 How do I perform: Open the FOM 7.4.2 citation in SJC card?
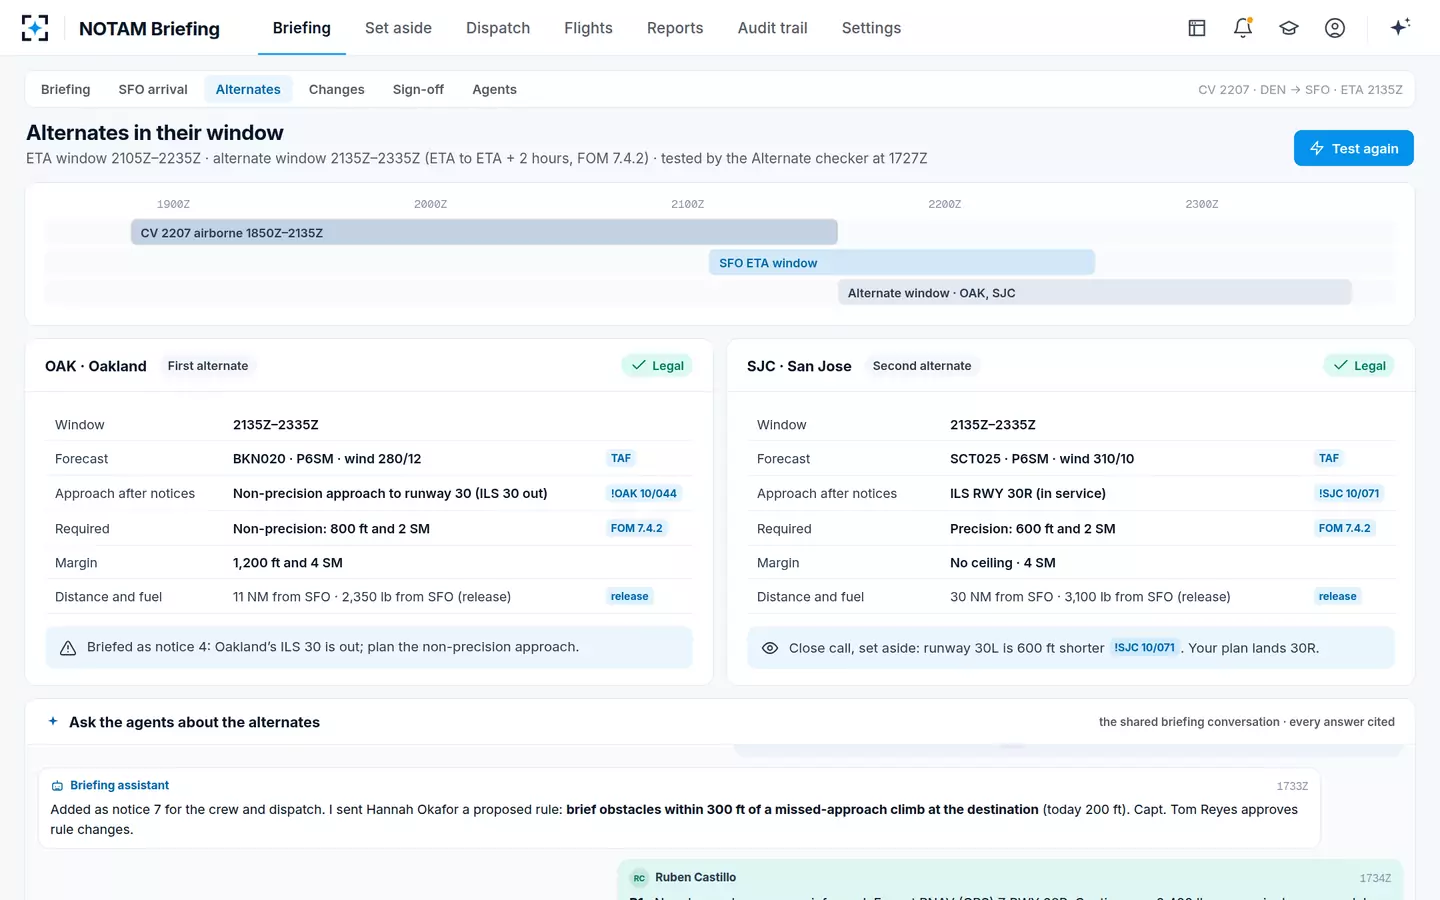1345,528
